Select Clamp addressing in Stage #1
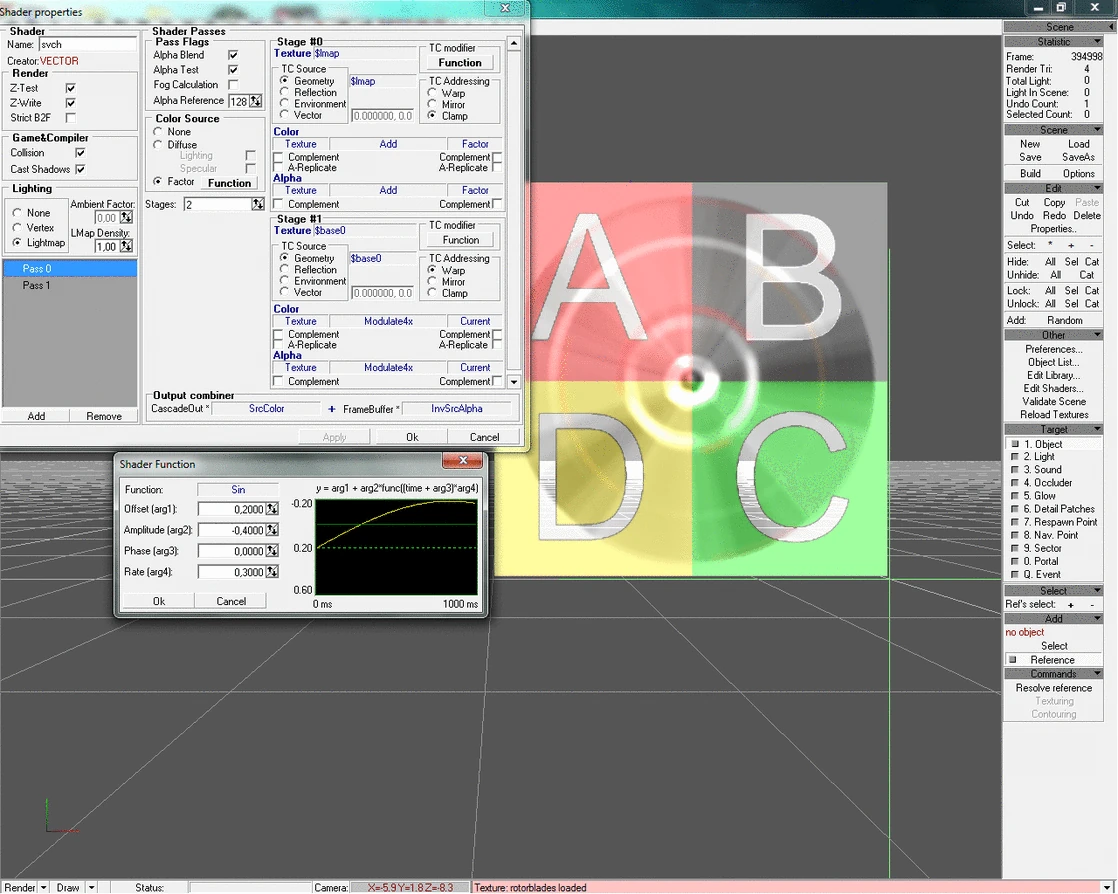Image resolution: width=1118 pixels, height=894 pixels. [x=432, y=293]
